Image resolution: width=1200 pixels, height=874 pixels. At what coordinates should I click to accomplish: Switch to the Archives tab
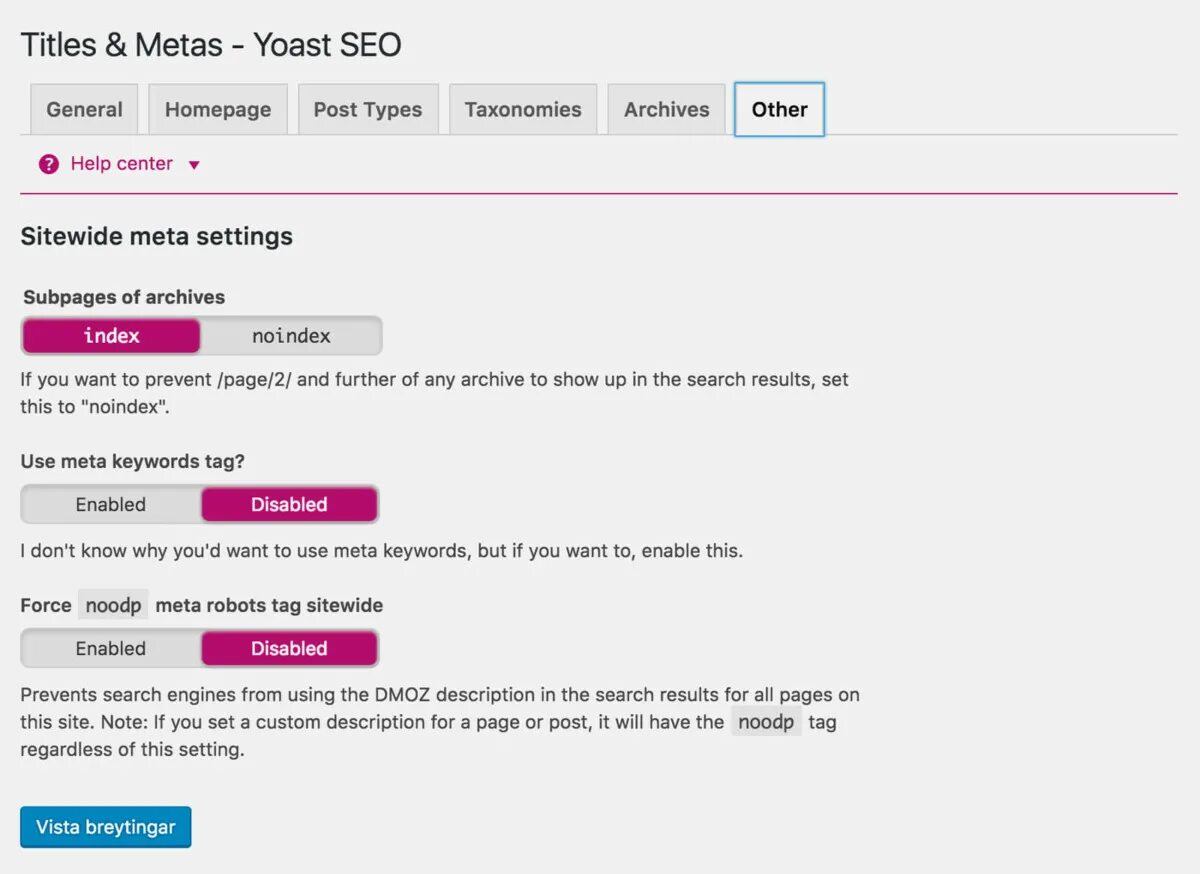(666, 110)
